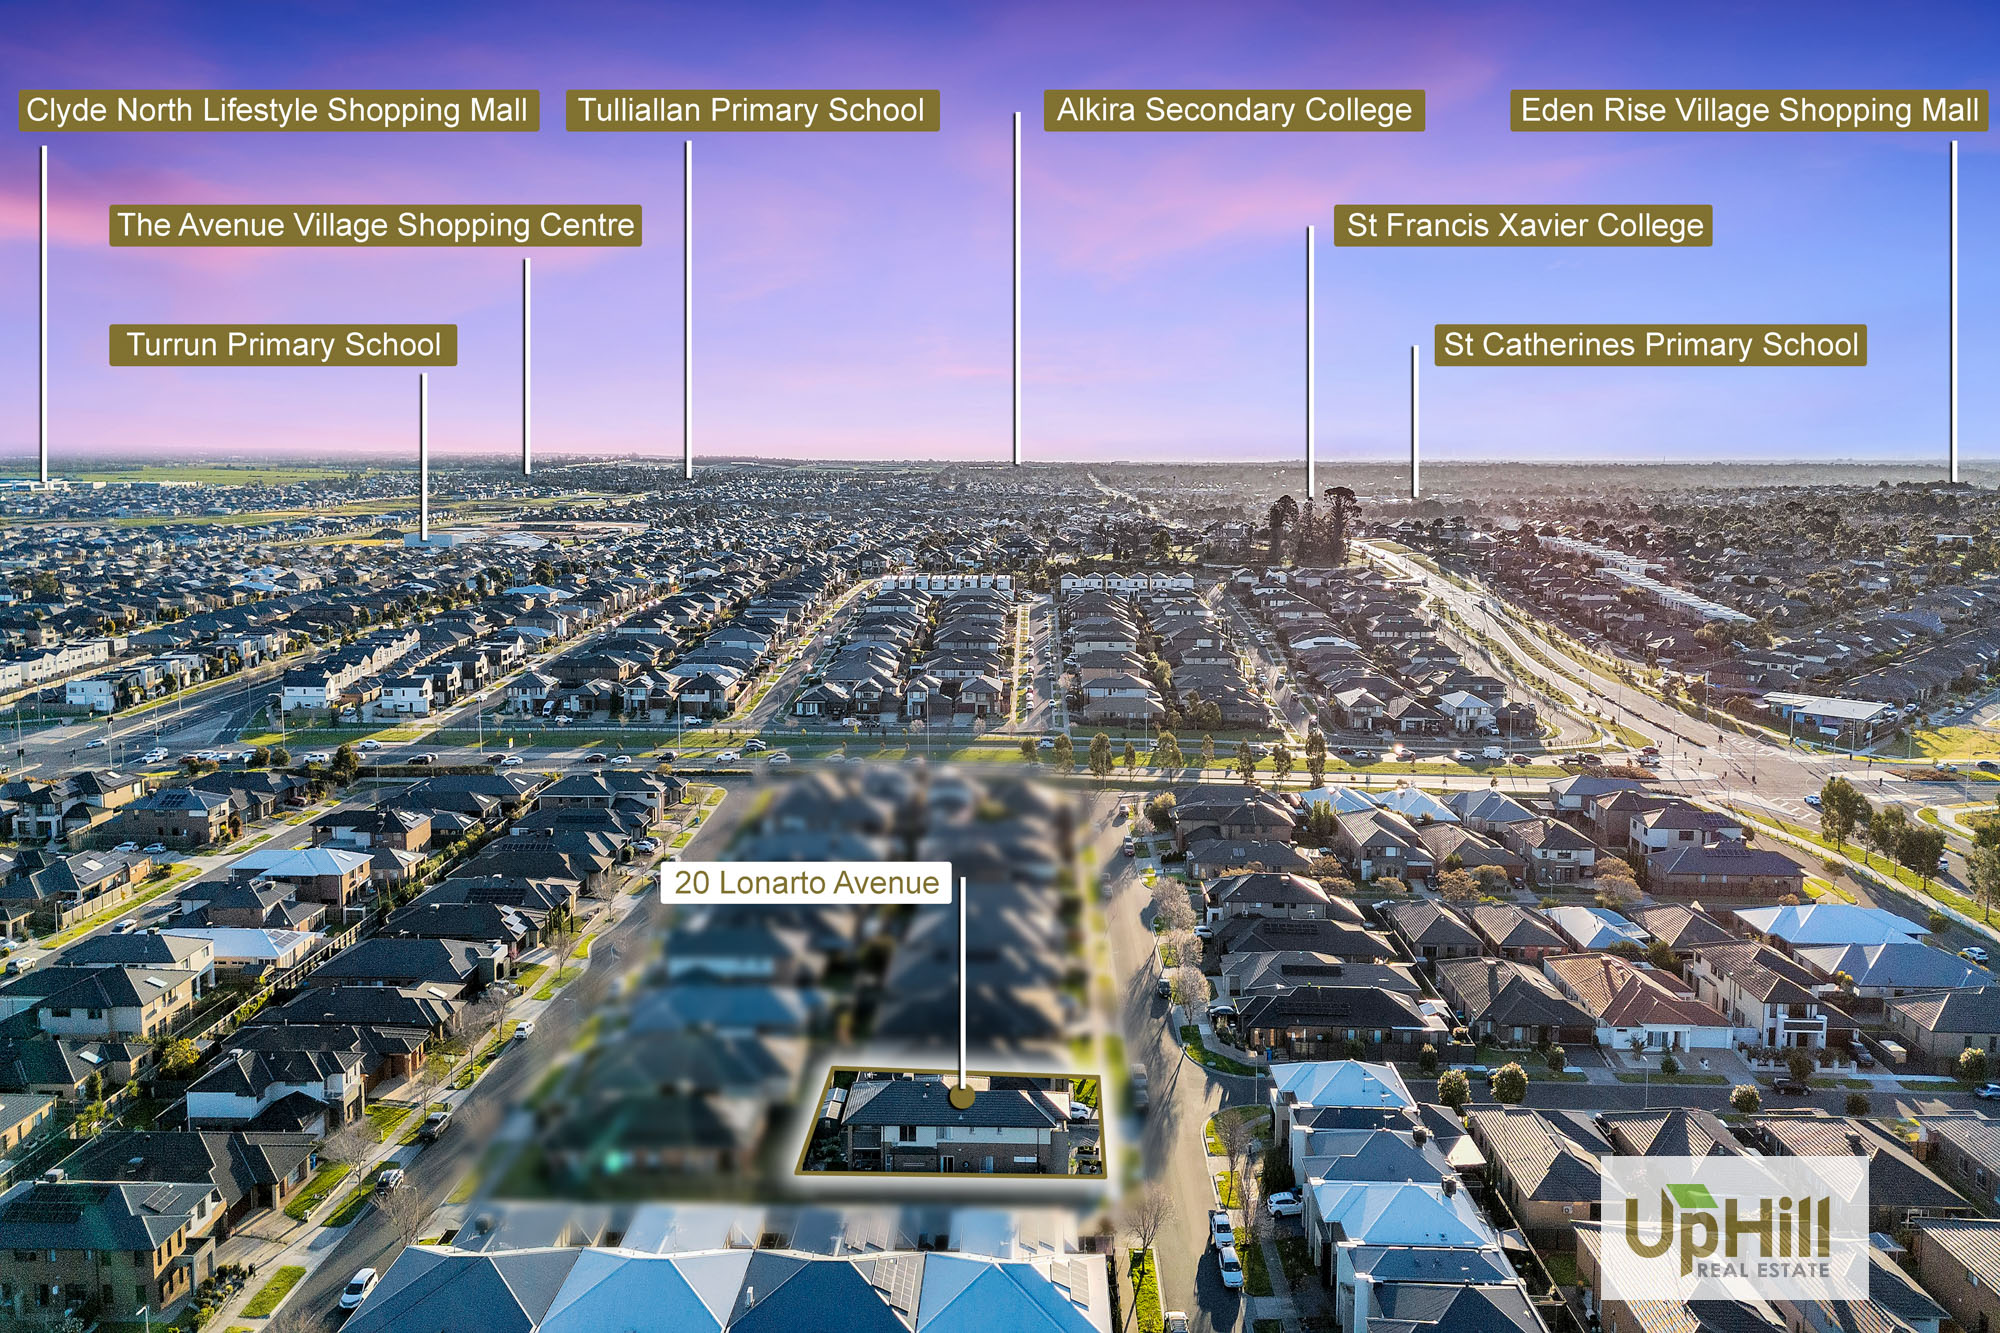Click the UpHill Real Estate logo

1734,1228
